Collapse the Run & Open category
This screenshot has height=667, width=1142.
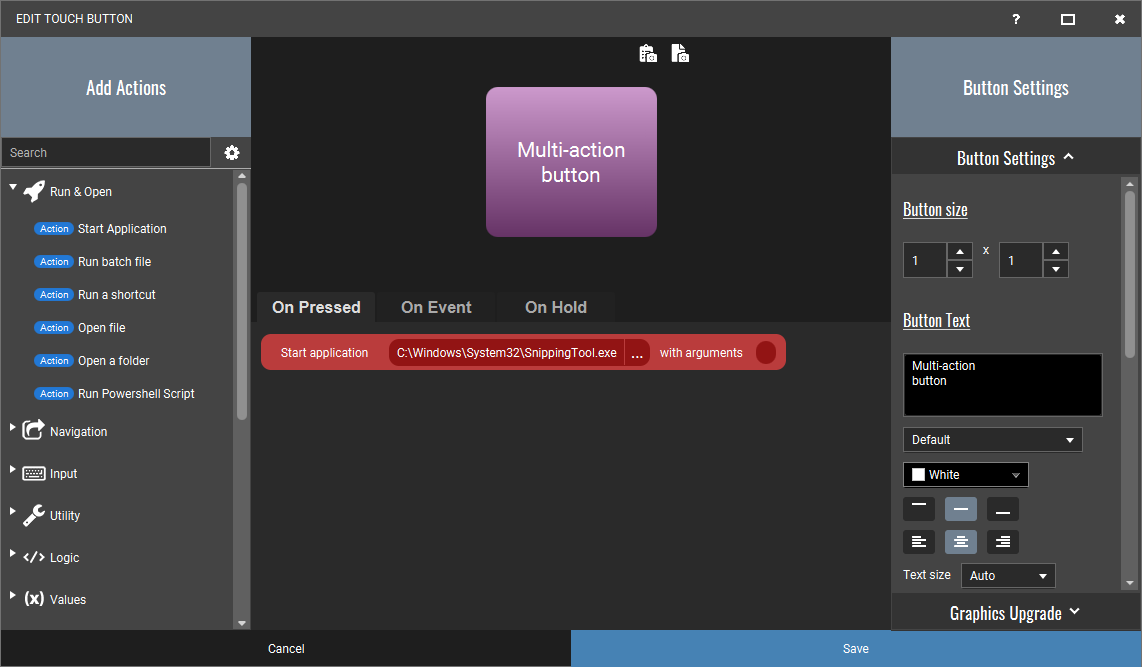[x=14, y=186]
